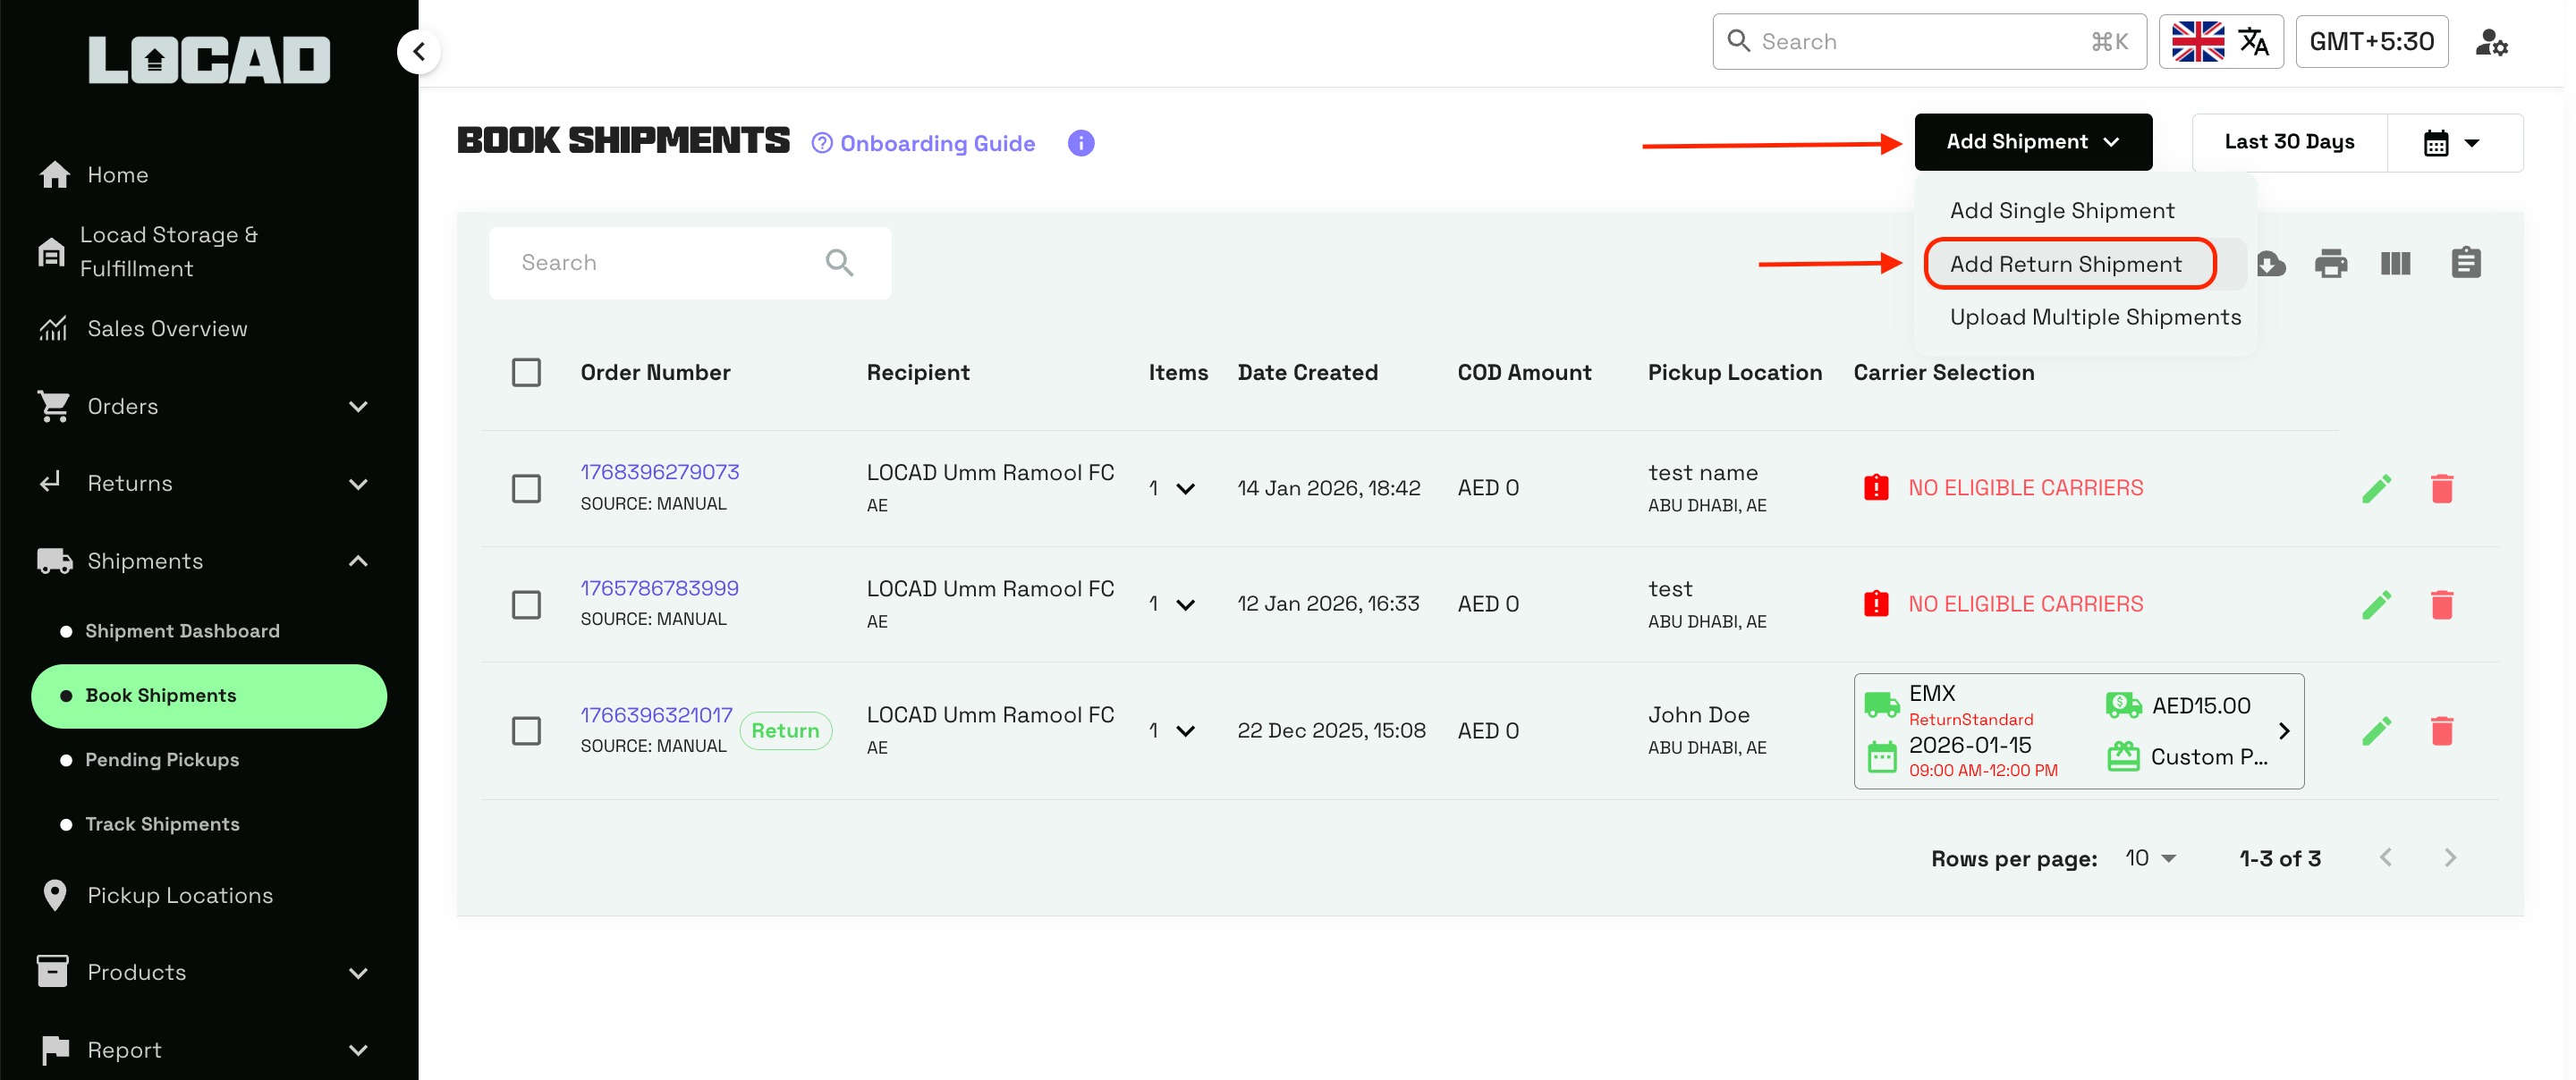Click the clipboard icon above table
2576x1080 pixels.
pyautogui.click(x=2465, y=263)
